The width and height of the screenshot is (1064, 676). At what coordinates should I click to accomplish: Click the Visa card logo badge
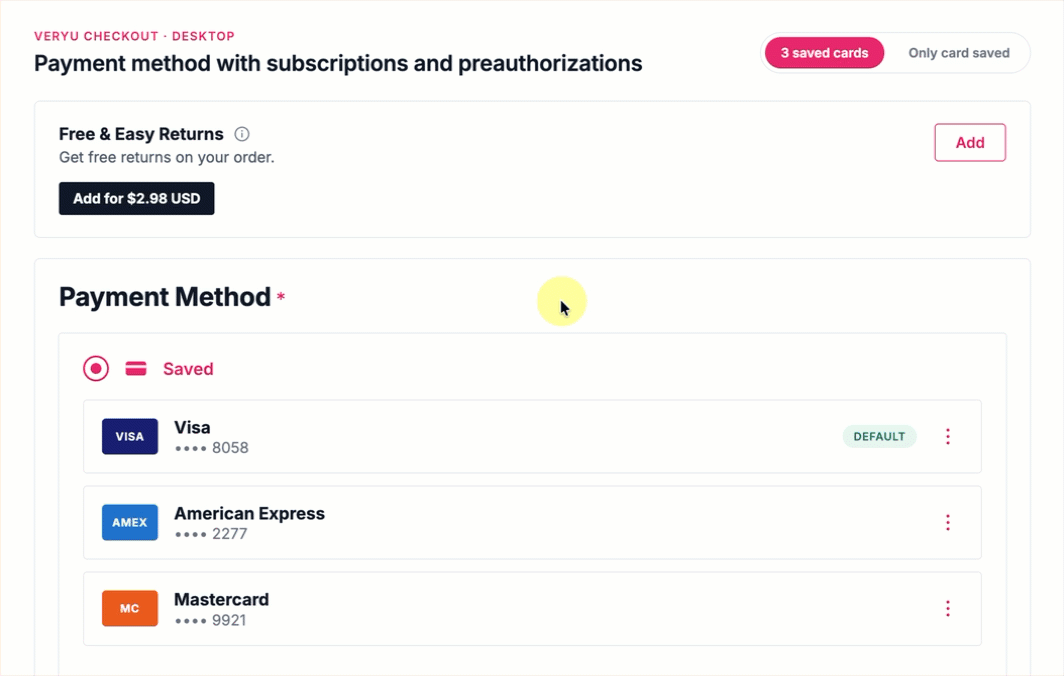pos(130,436)
